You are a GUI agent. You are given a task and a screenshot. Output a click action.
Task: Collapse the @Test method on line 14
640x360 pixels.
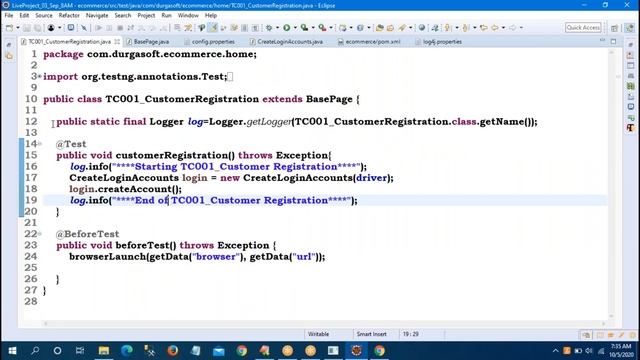(x=40, y=144)
